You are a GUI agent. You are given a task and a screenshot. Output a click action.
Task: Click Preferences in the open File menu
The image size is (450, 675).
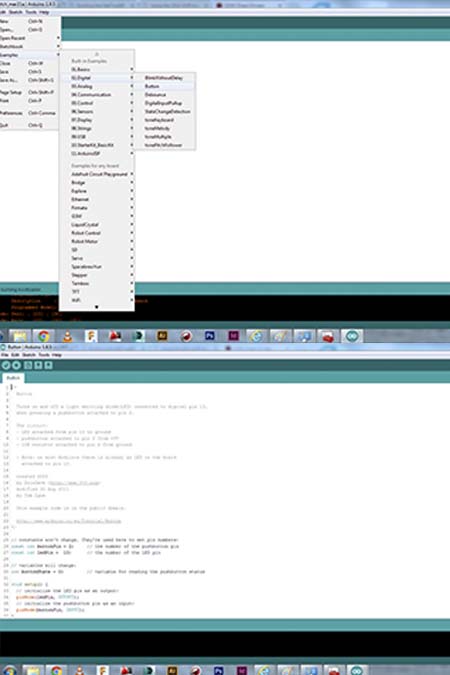tap(29, 113)
